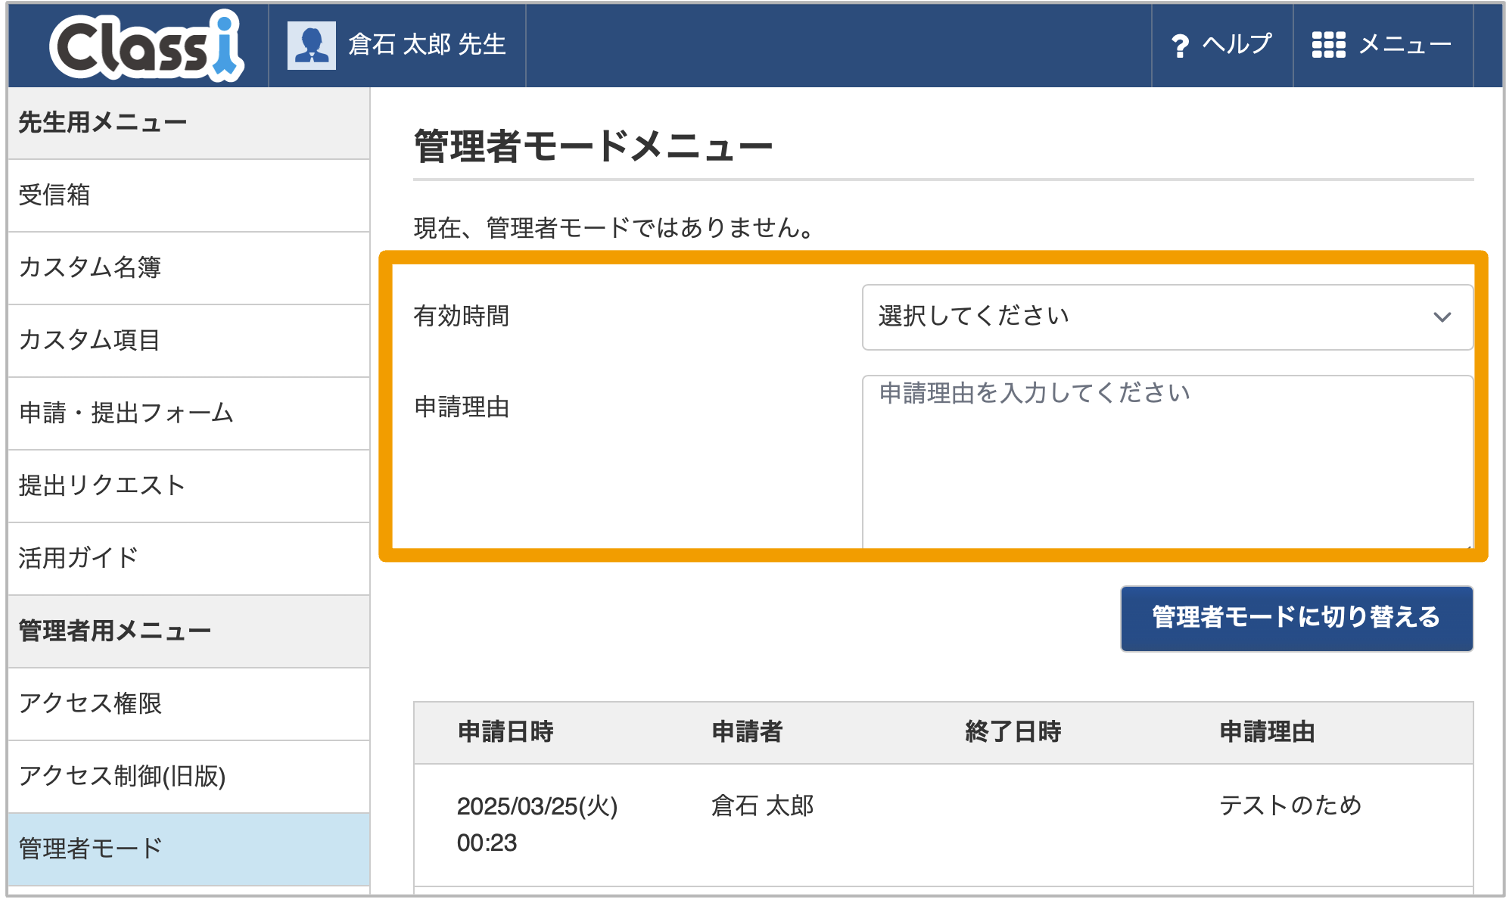
Task: Click the user avatar icon
Action: click(x=311, y=45)
